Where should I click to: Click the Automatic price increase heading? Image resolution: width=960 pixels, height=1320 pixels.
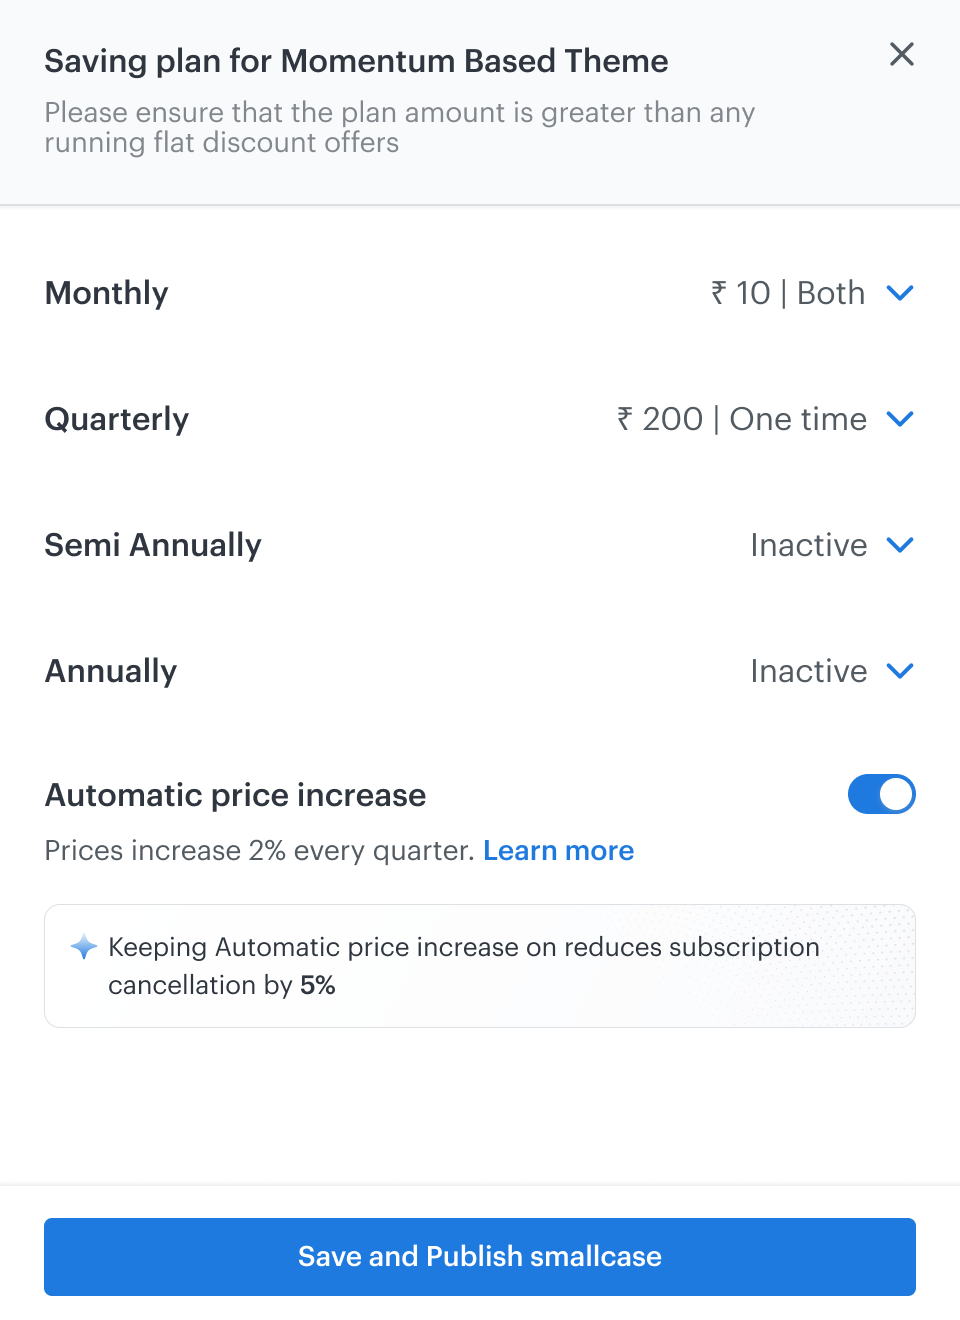coord(235,795)
